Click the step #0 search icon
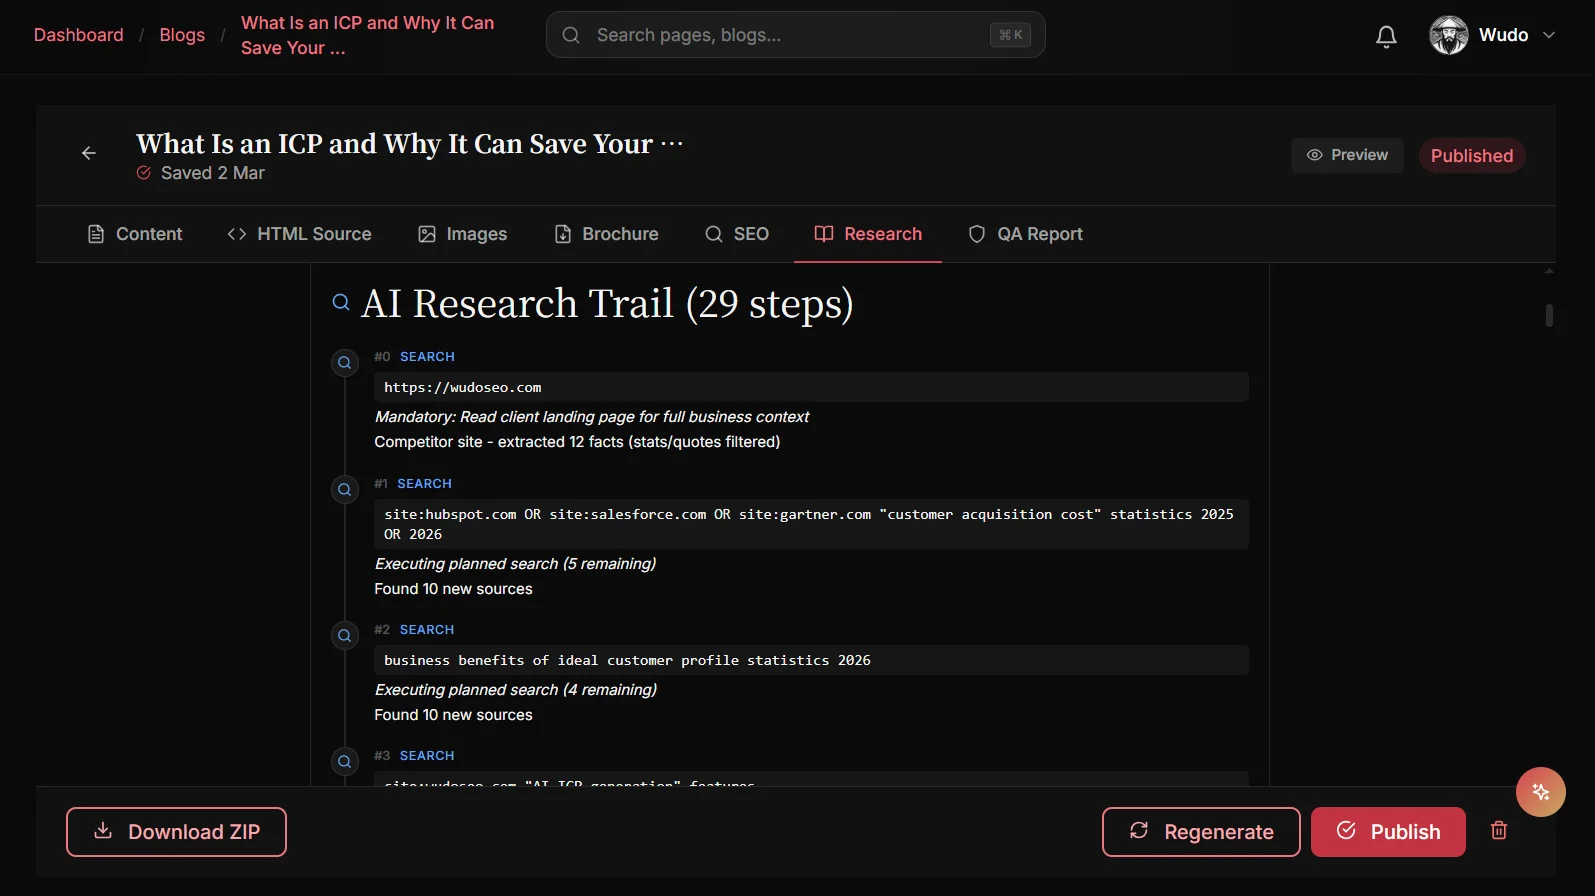This screenshot has width=1595, height=896. (345, 363)
